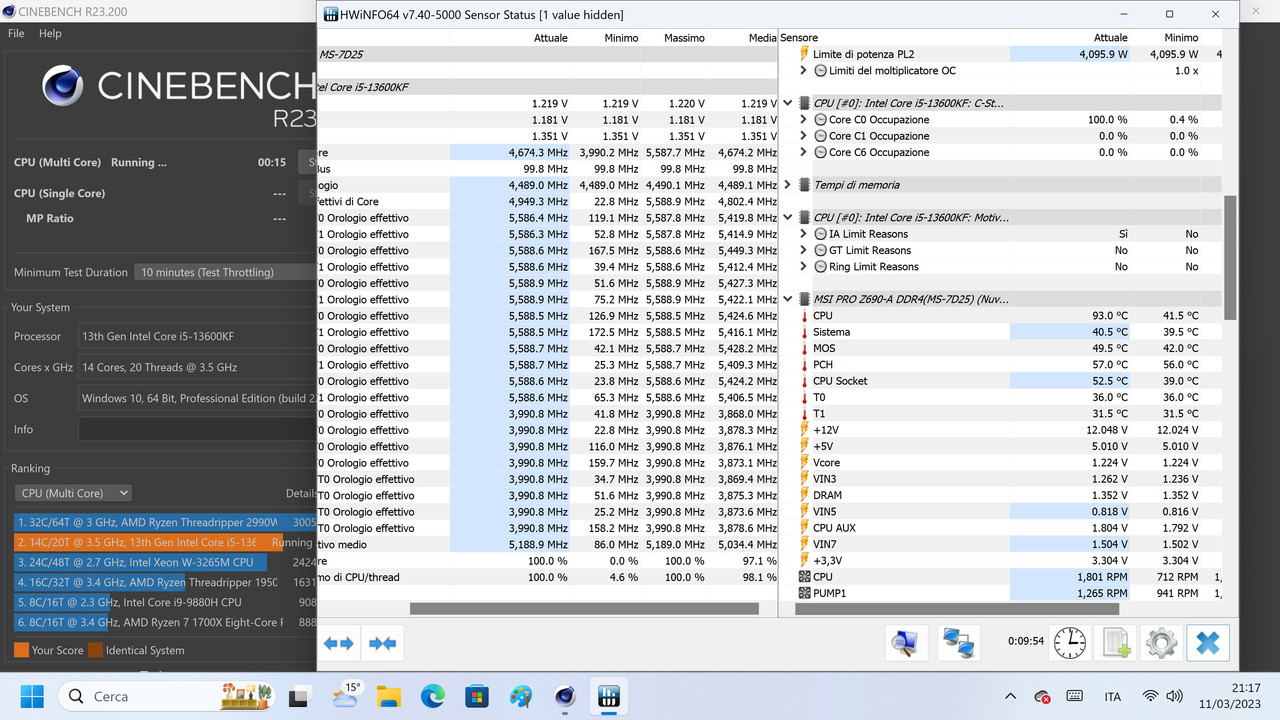Expand GT Limit Reasons row
This screenshot has width=1280, height=720.
tap(804, 250)
